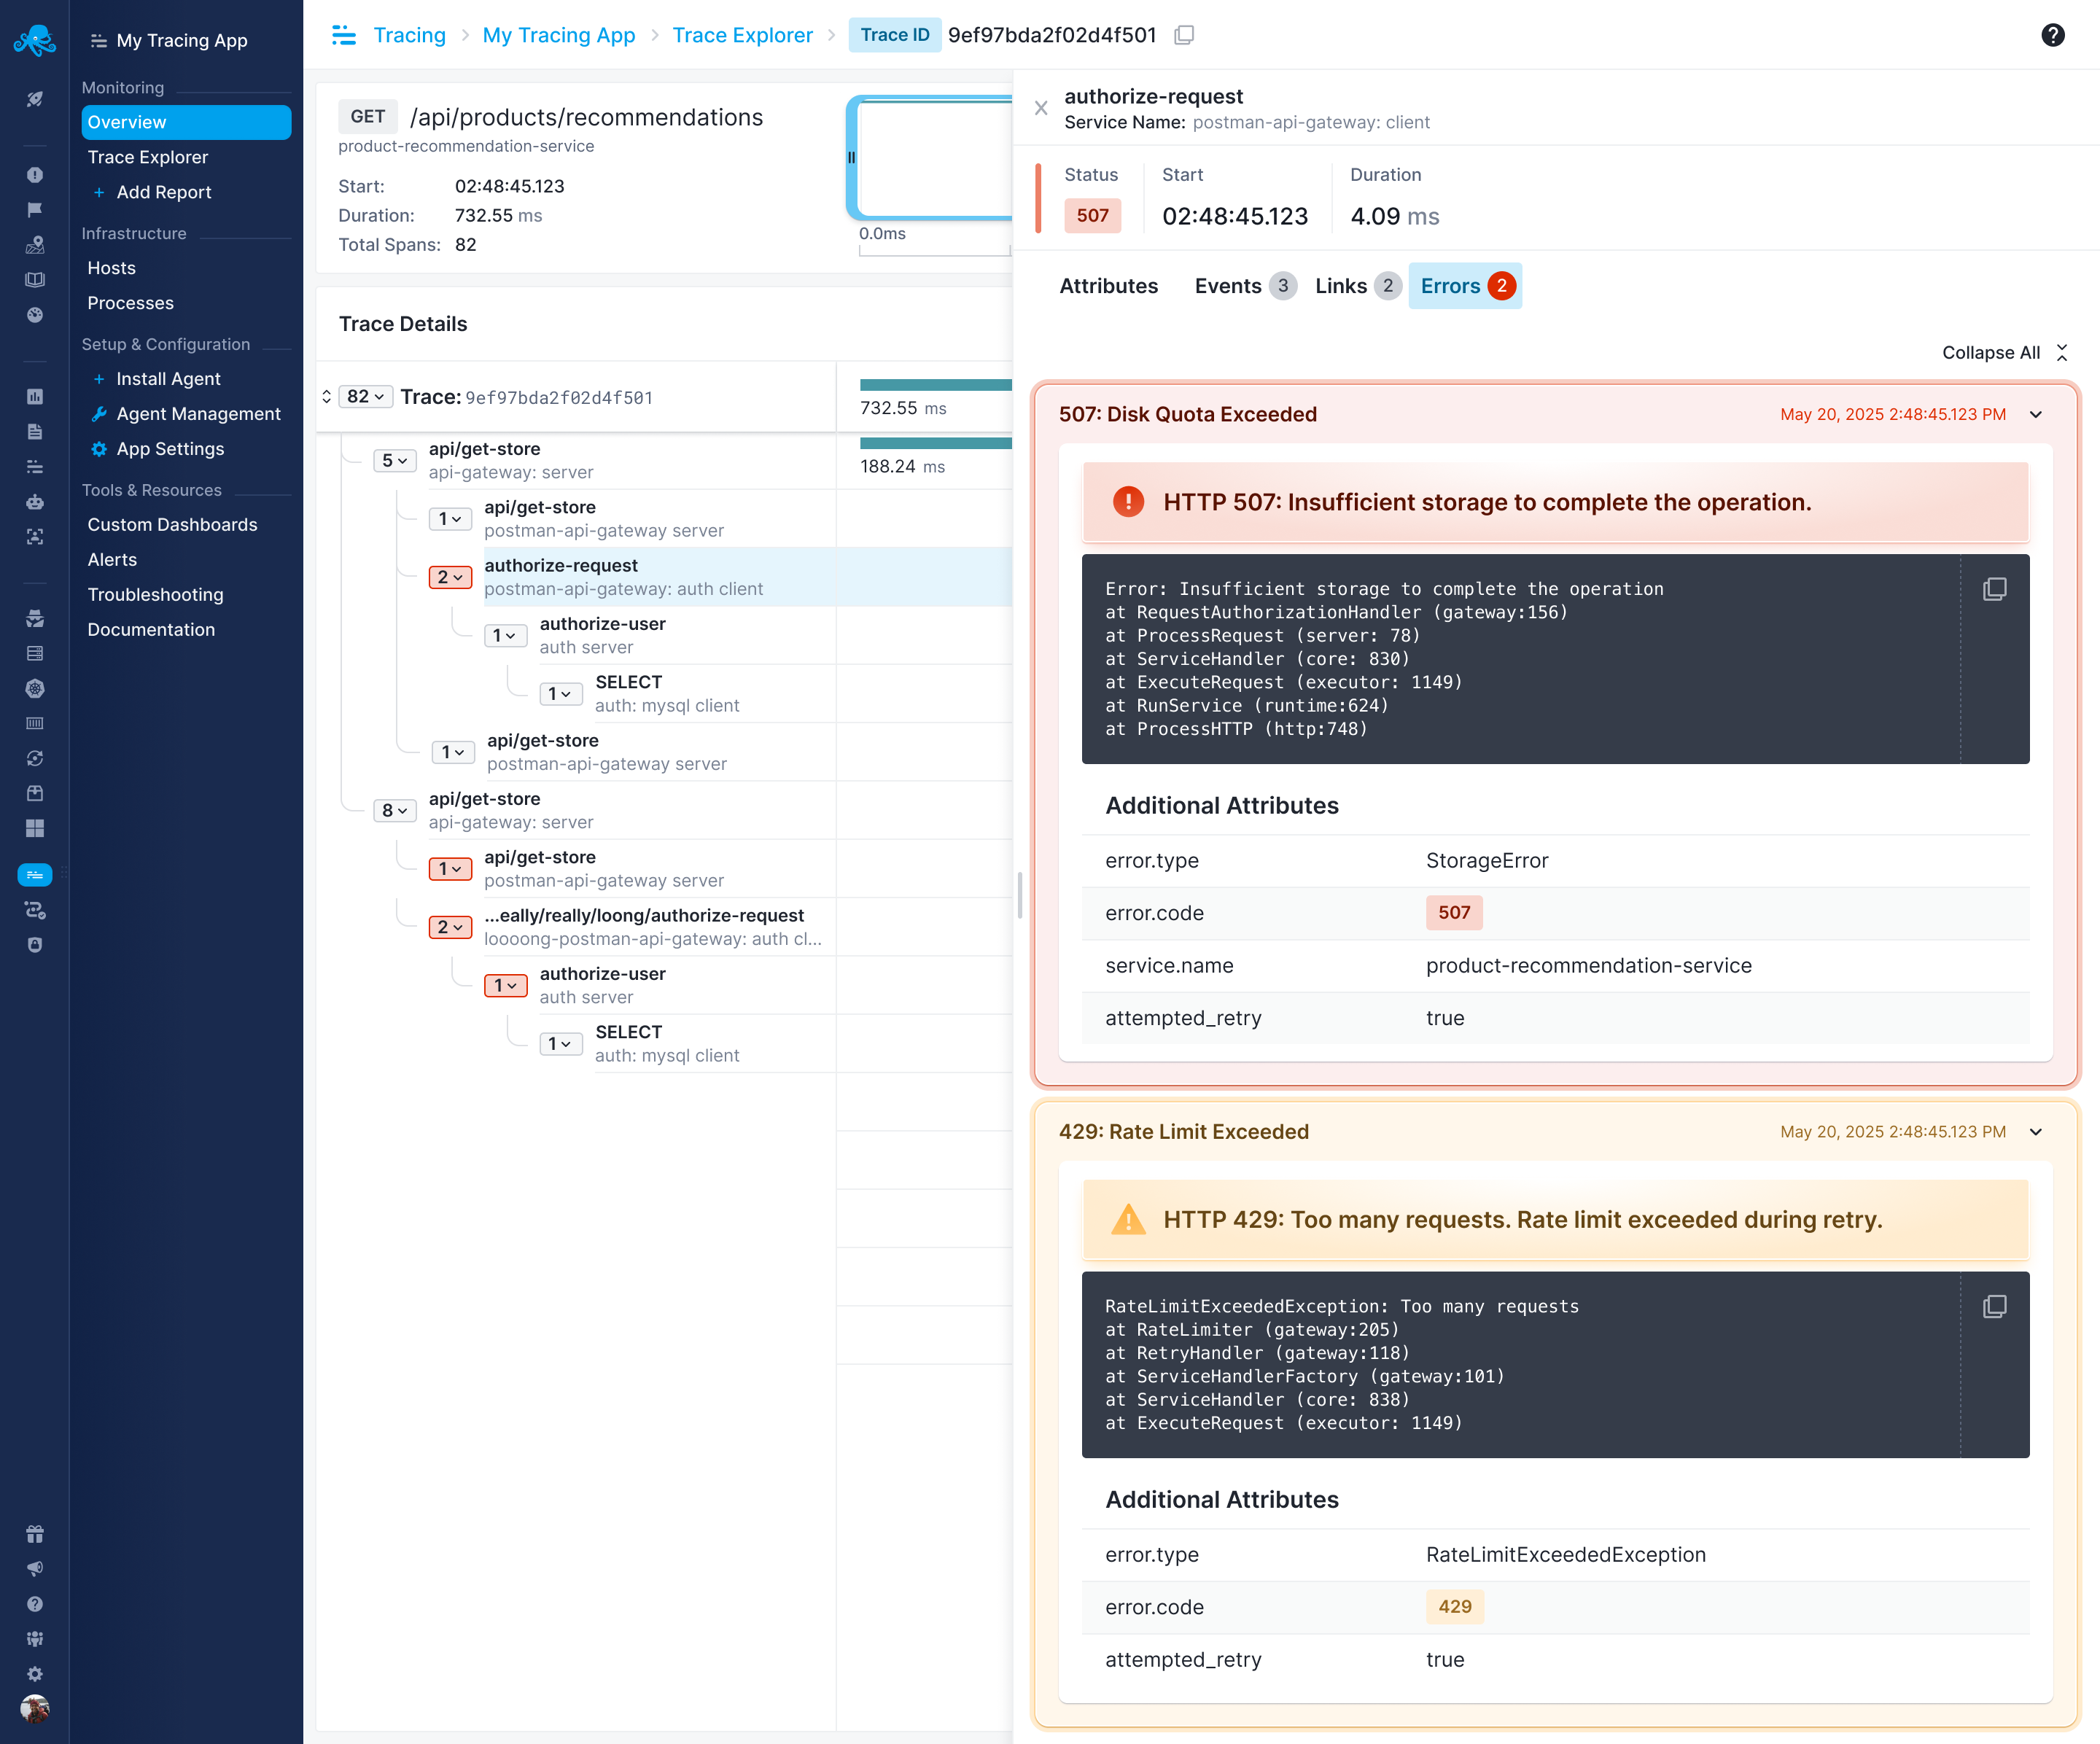
Task: Switch to the Attributes tab
Action: click(x=1108, y=286)
